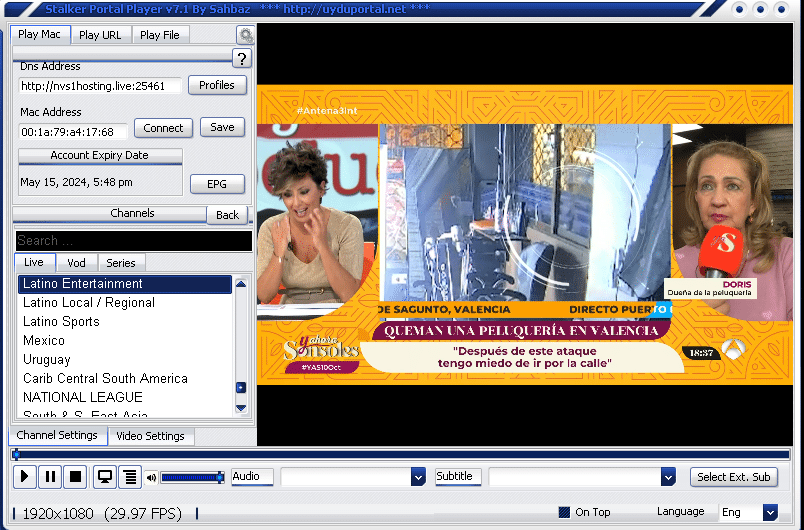Select Carib Central South America category
The width and height of the screenshot is (804, 530).
[125, 379]
